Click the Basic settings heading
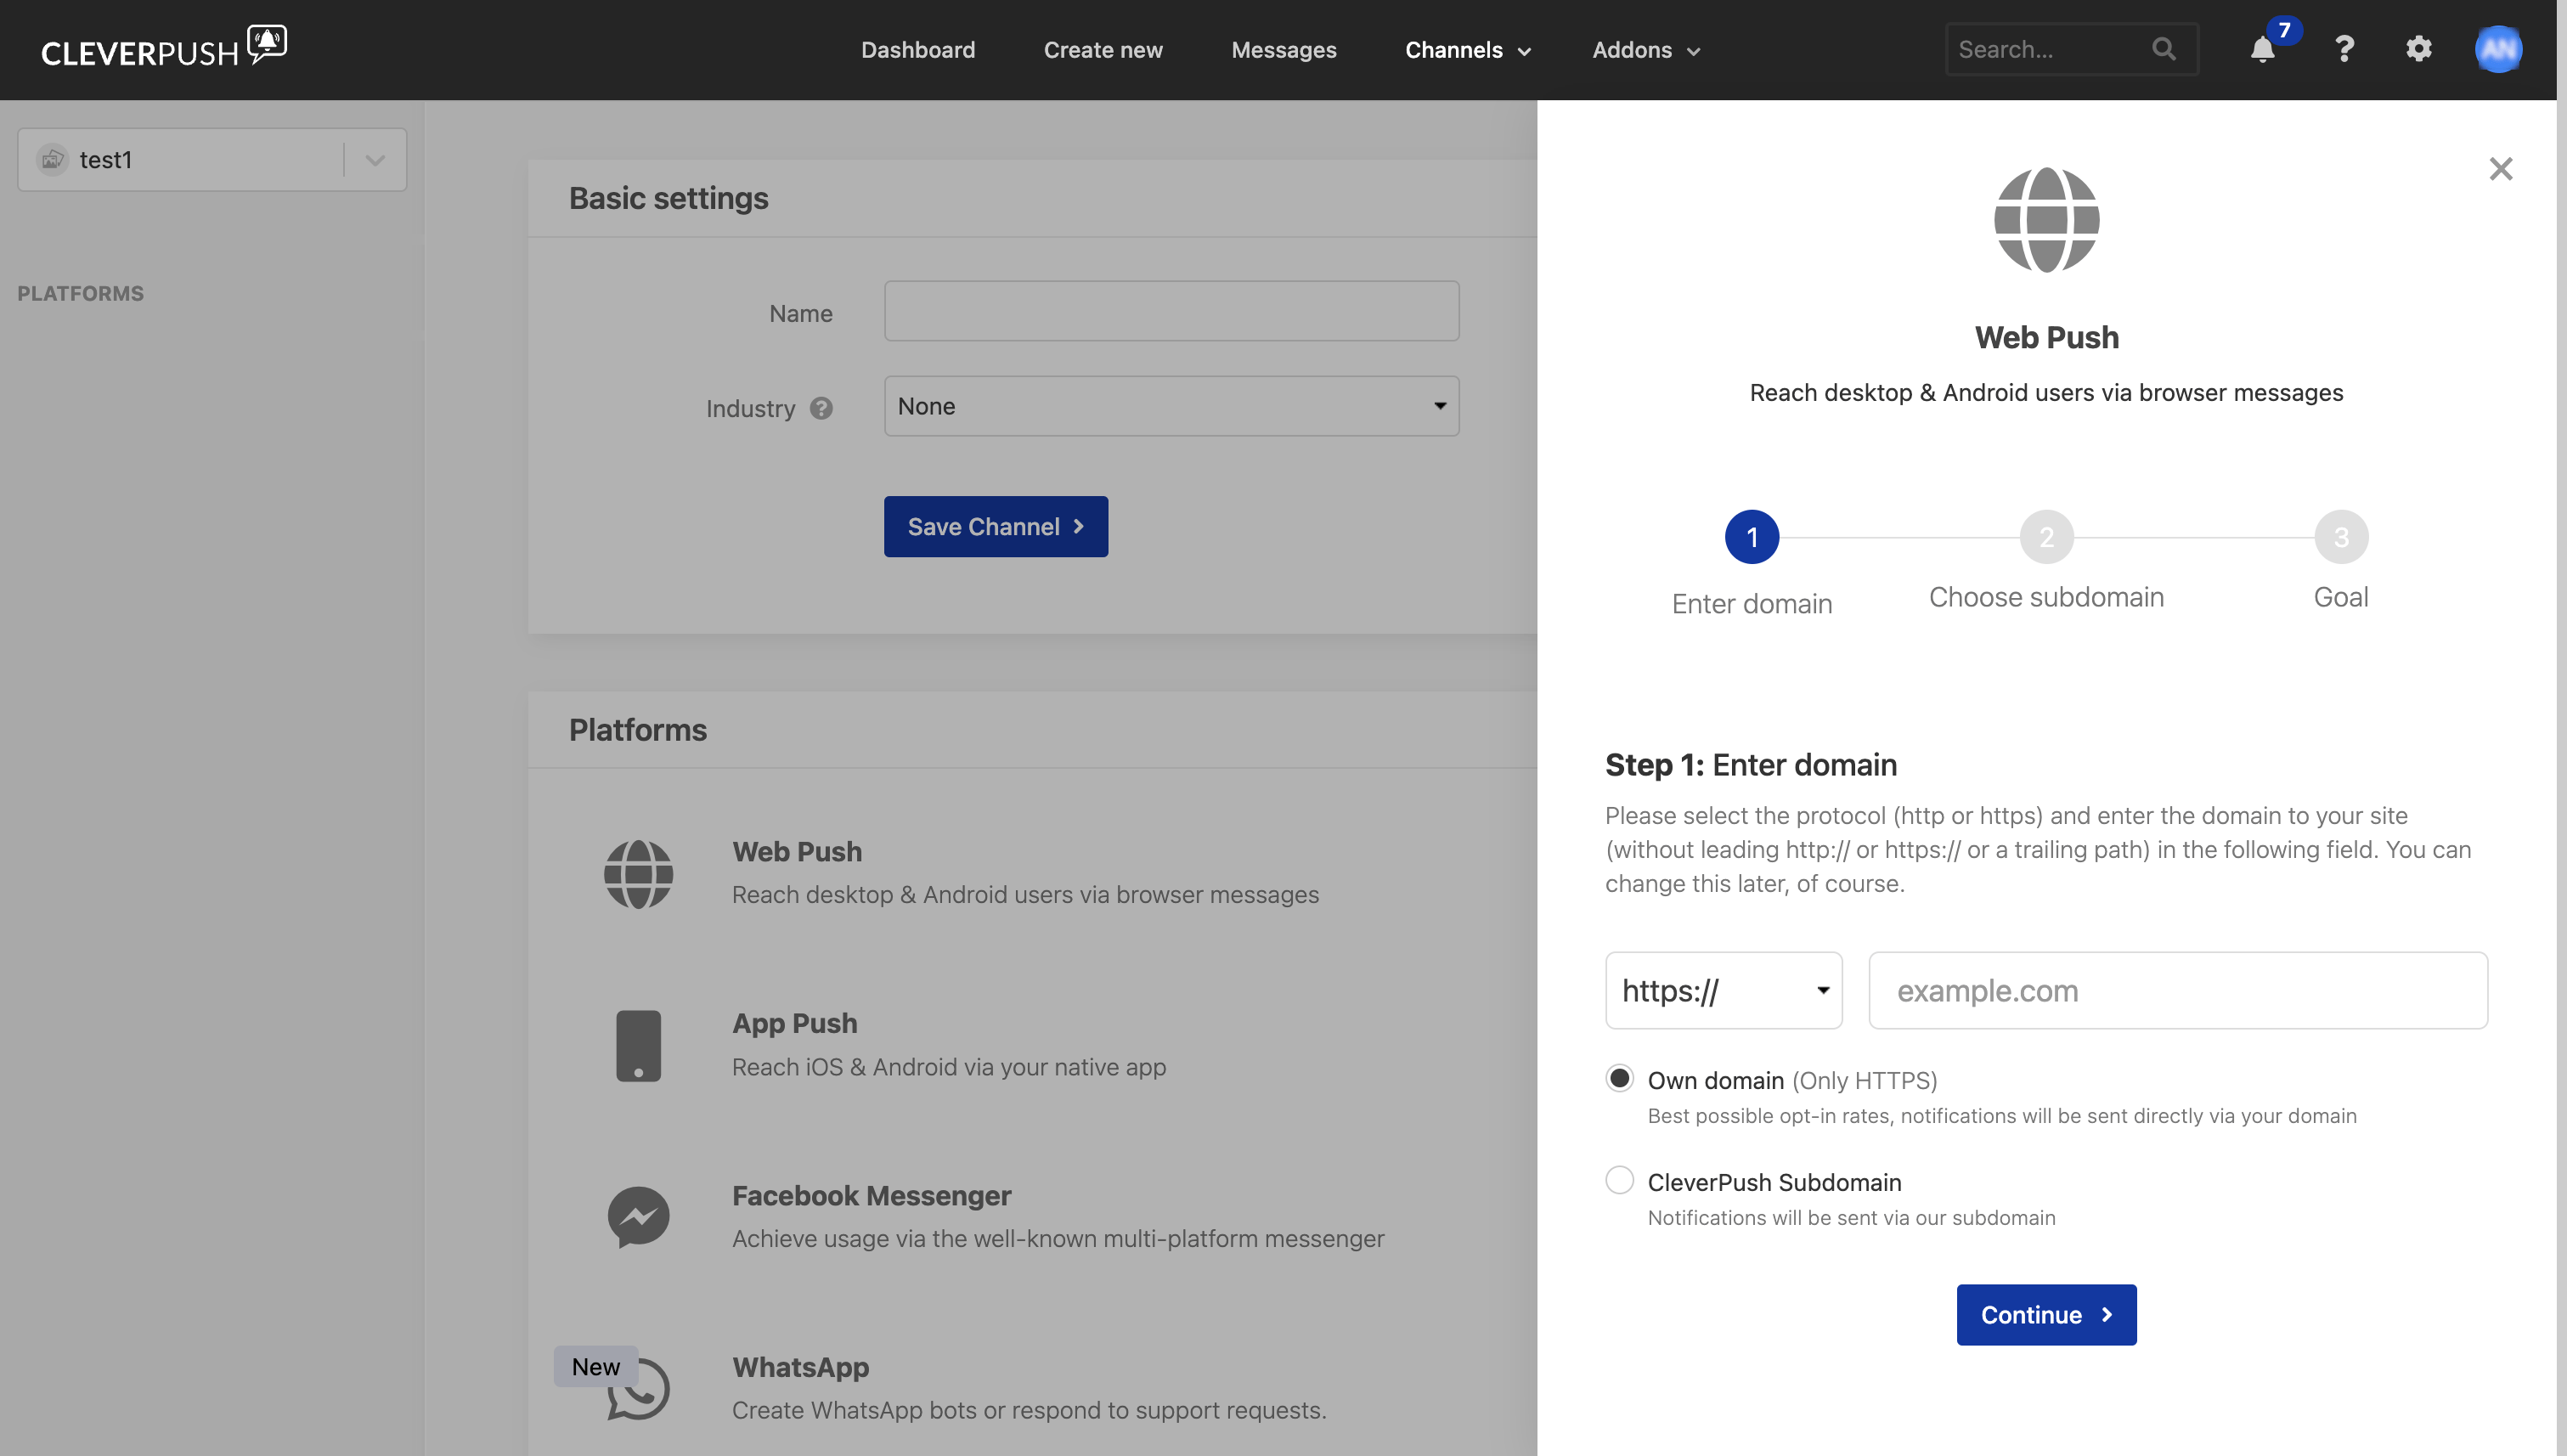 (668, 198)
